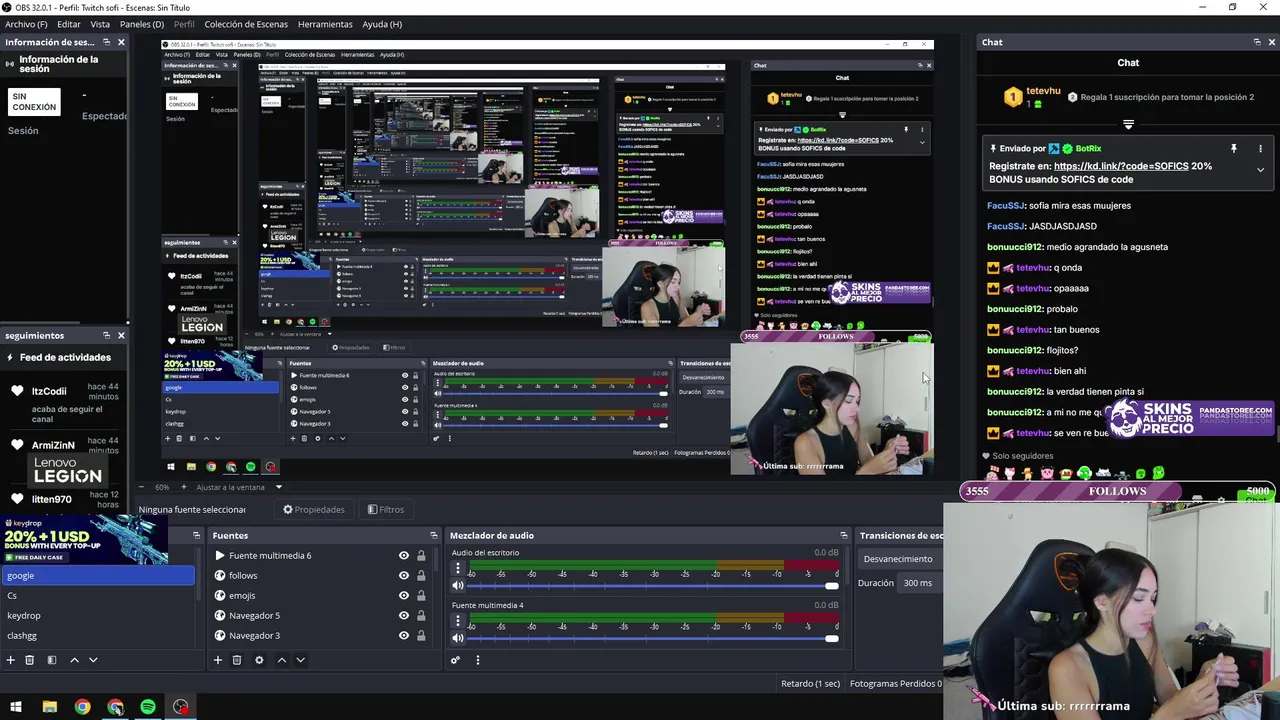Hide the follows source with its eye icon
Image resolution: width=1280 pixels, height=720 pixels.
(404, 576)
